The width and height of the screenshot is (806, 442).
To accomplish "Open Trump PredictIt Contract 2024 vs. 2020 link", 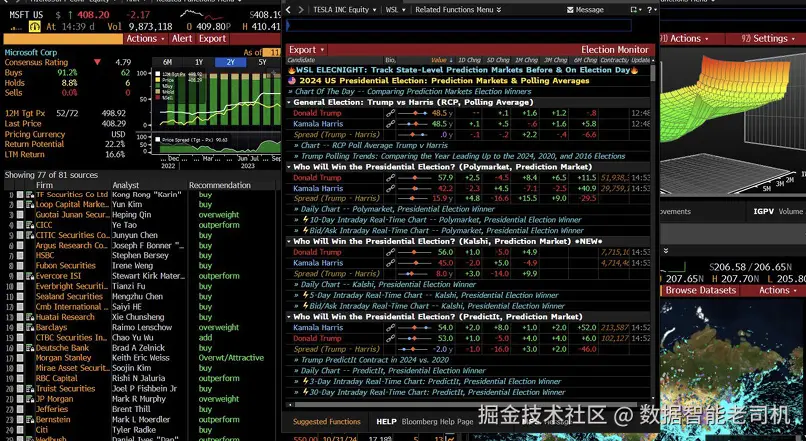I will (x=375, y=360).
